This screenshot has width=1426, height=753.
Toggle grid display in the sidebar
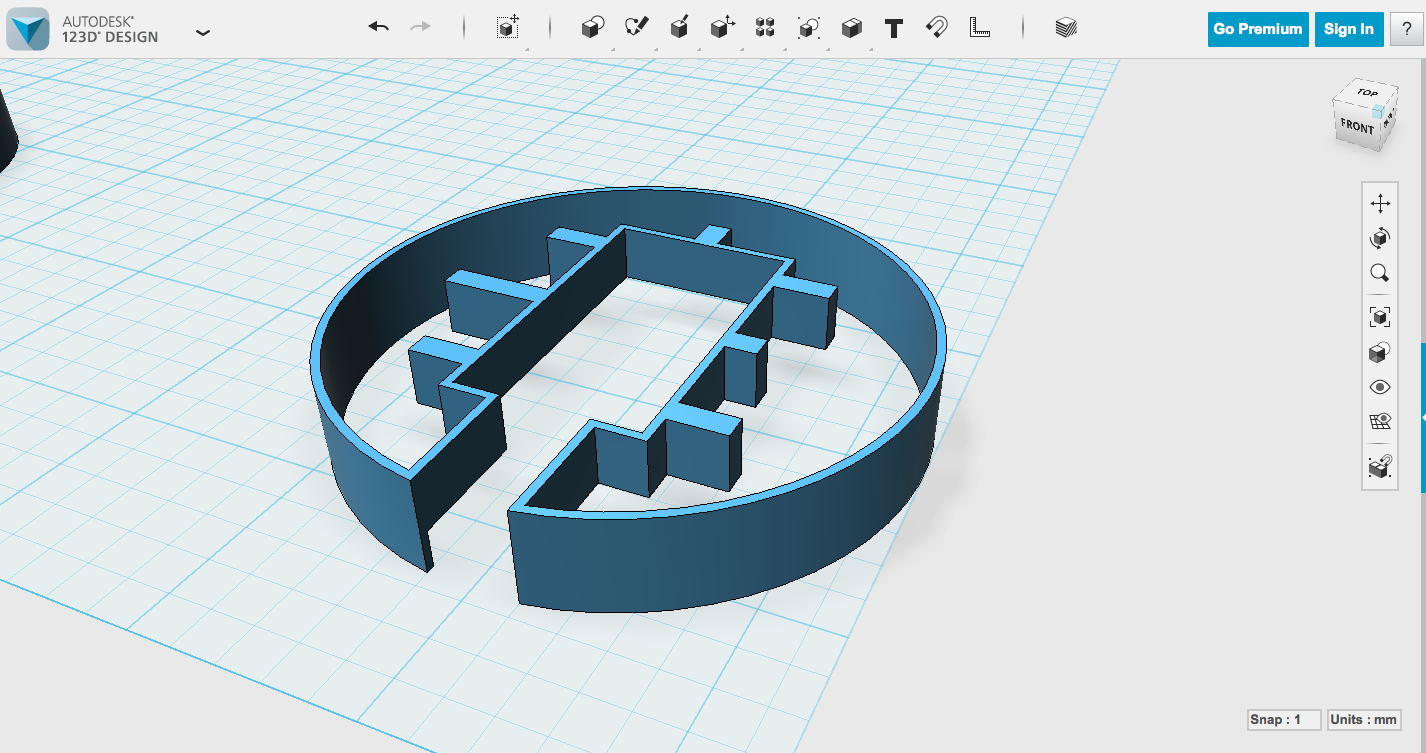tap(1380, 422)
